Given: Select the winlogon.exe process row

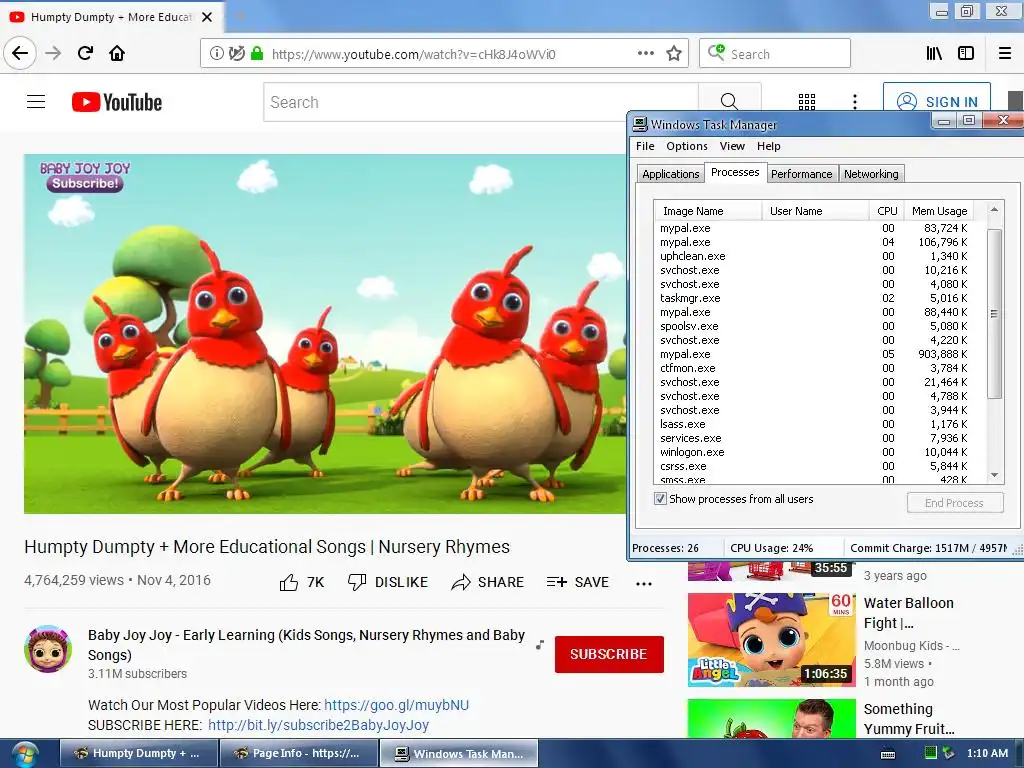Looking at the screenshot, I should coord(813,452).
